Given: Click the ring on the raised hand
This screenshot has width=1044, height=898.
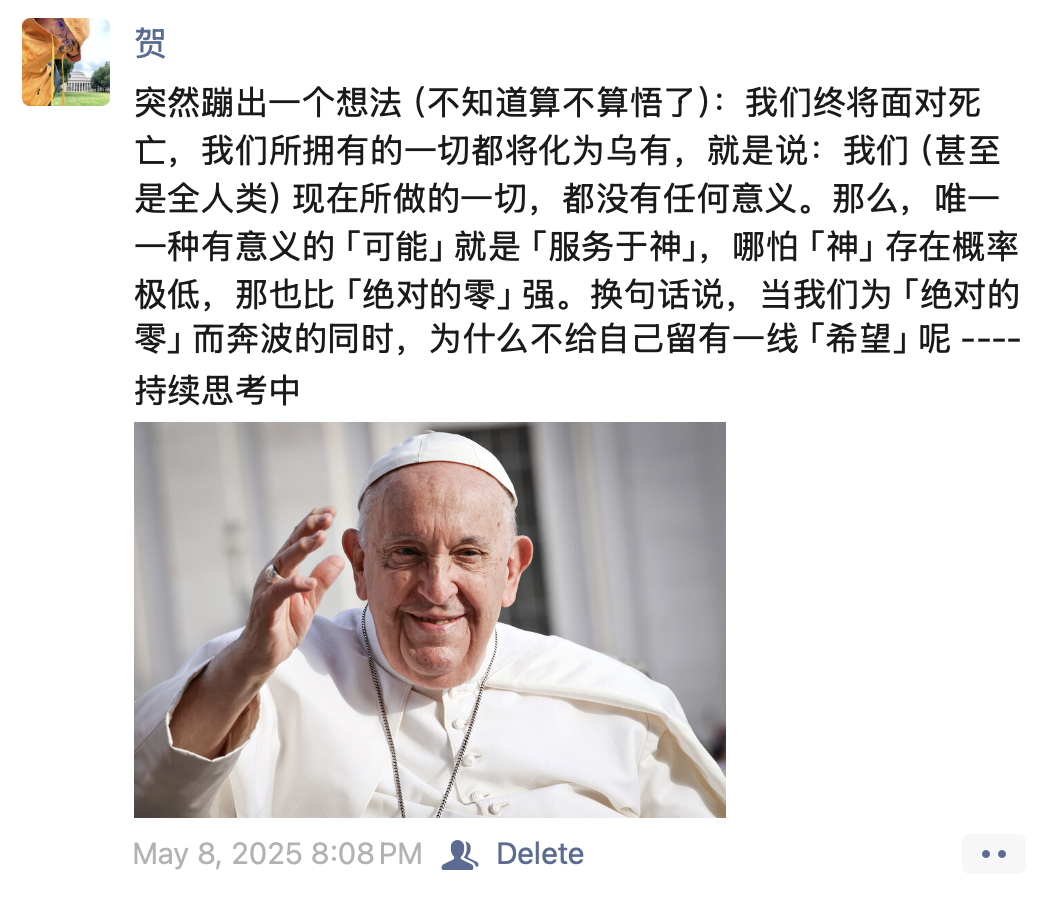Looking at the screenshot, I should pos(272,572).
